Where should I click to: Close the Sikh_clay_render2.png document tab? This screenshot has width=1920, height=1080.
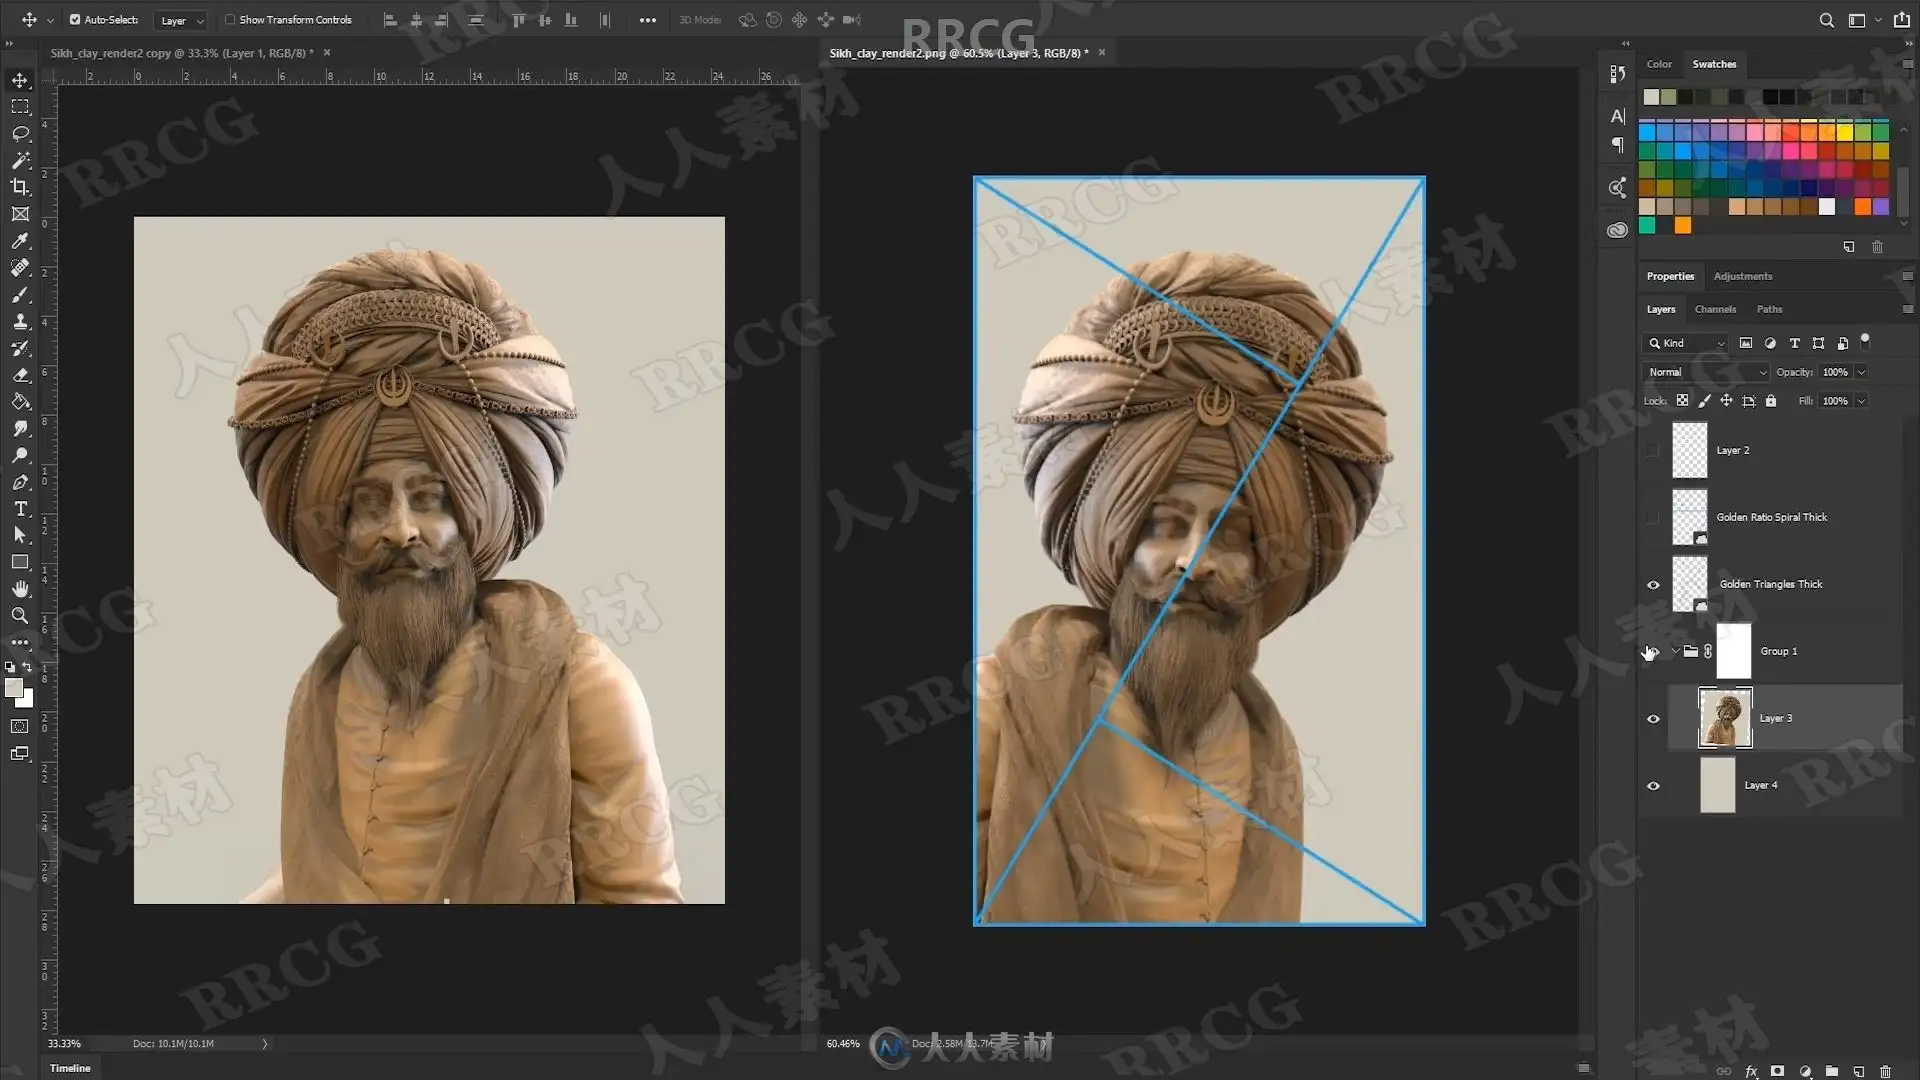coord(1102,53)
